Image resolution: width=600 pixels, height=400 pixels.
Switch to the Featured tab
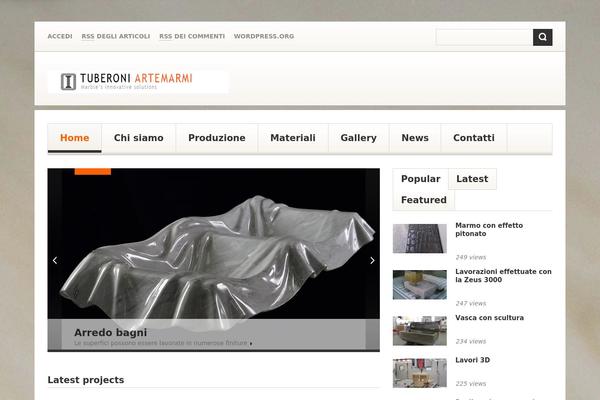click(x=424, y=200)
